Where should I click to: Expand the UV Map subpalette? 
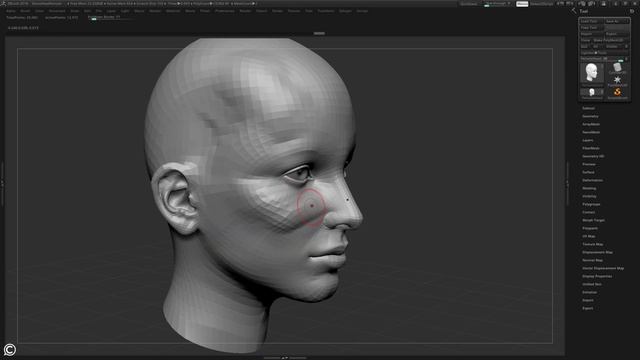click(589, 236)
